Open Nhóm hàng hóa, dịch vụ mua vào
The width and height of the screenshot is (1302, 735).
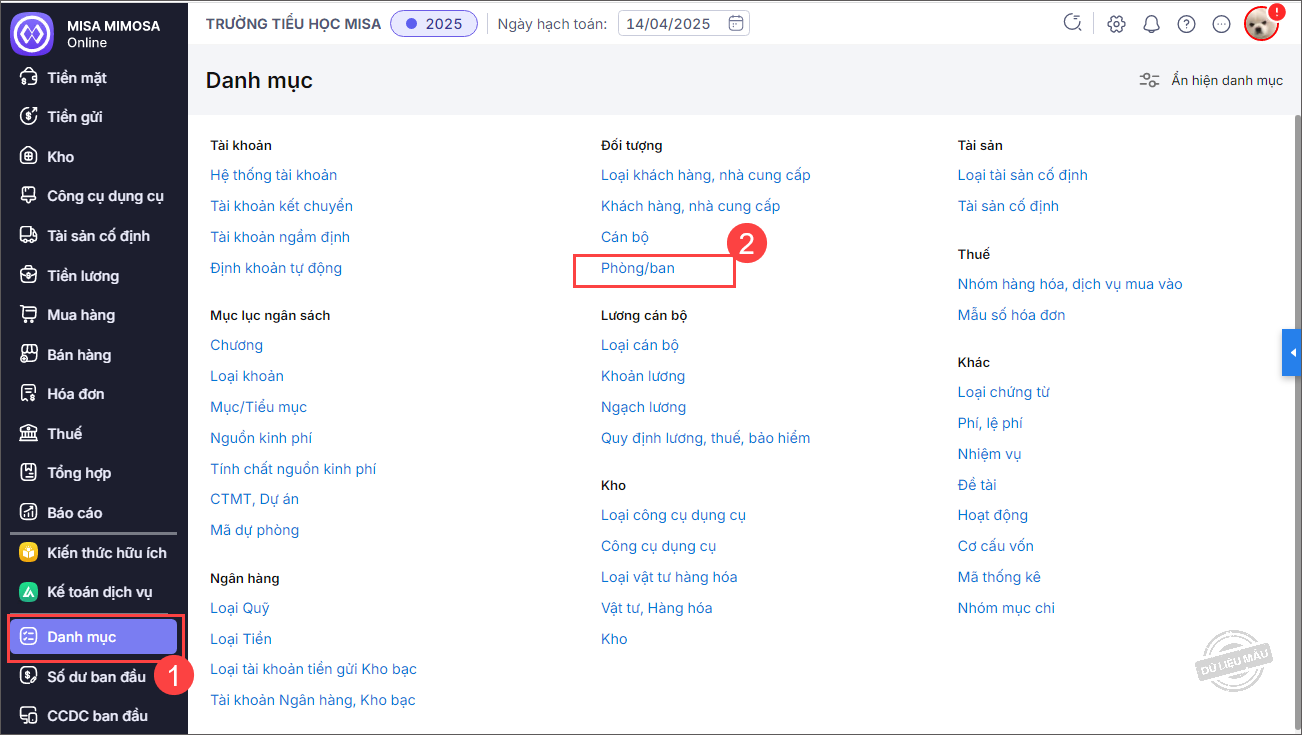(x=1070, y=284)
